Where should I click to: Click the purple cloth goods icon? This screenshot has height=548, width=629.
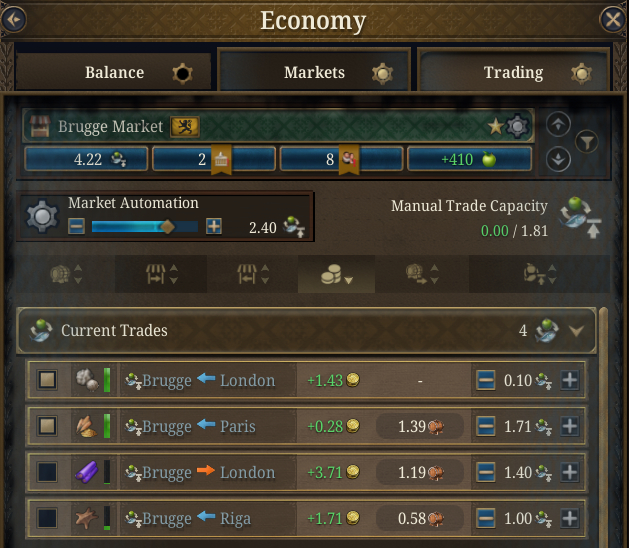(x=86, y=472)
